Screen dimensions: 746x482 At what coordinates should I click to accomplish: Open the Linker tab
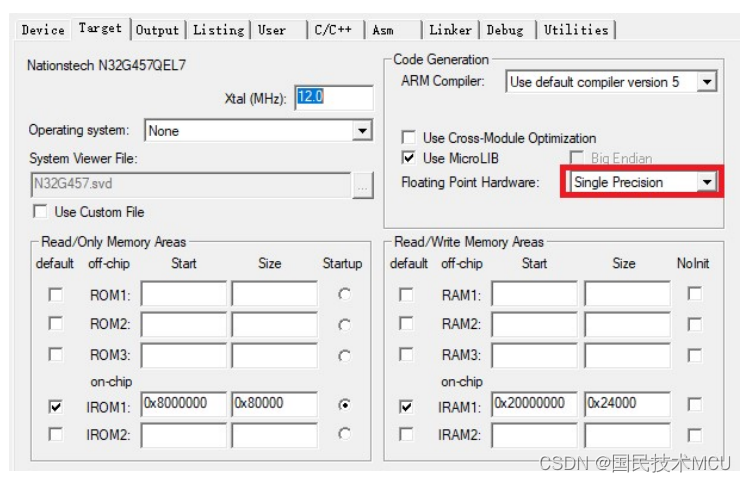(450, 30)
